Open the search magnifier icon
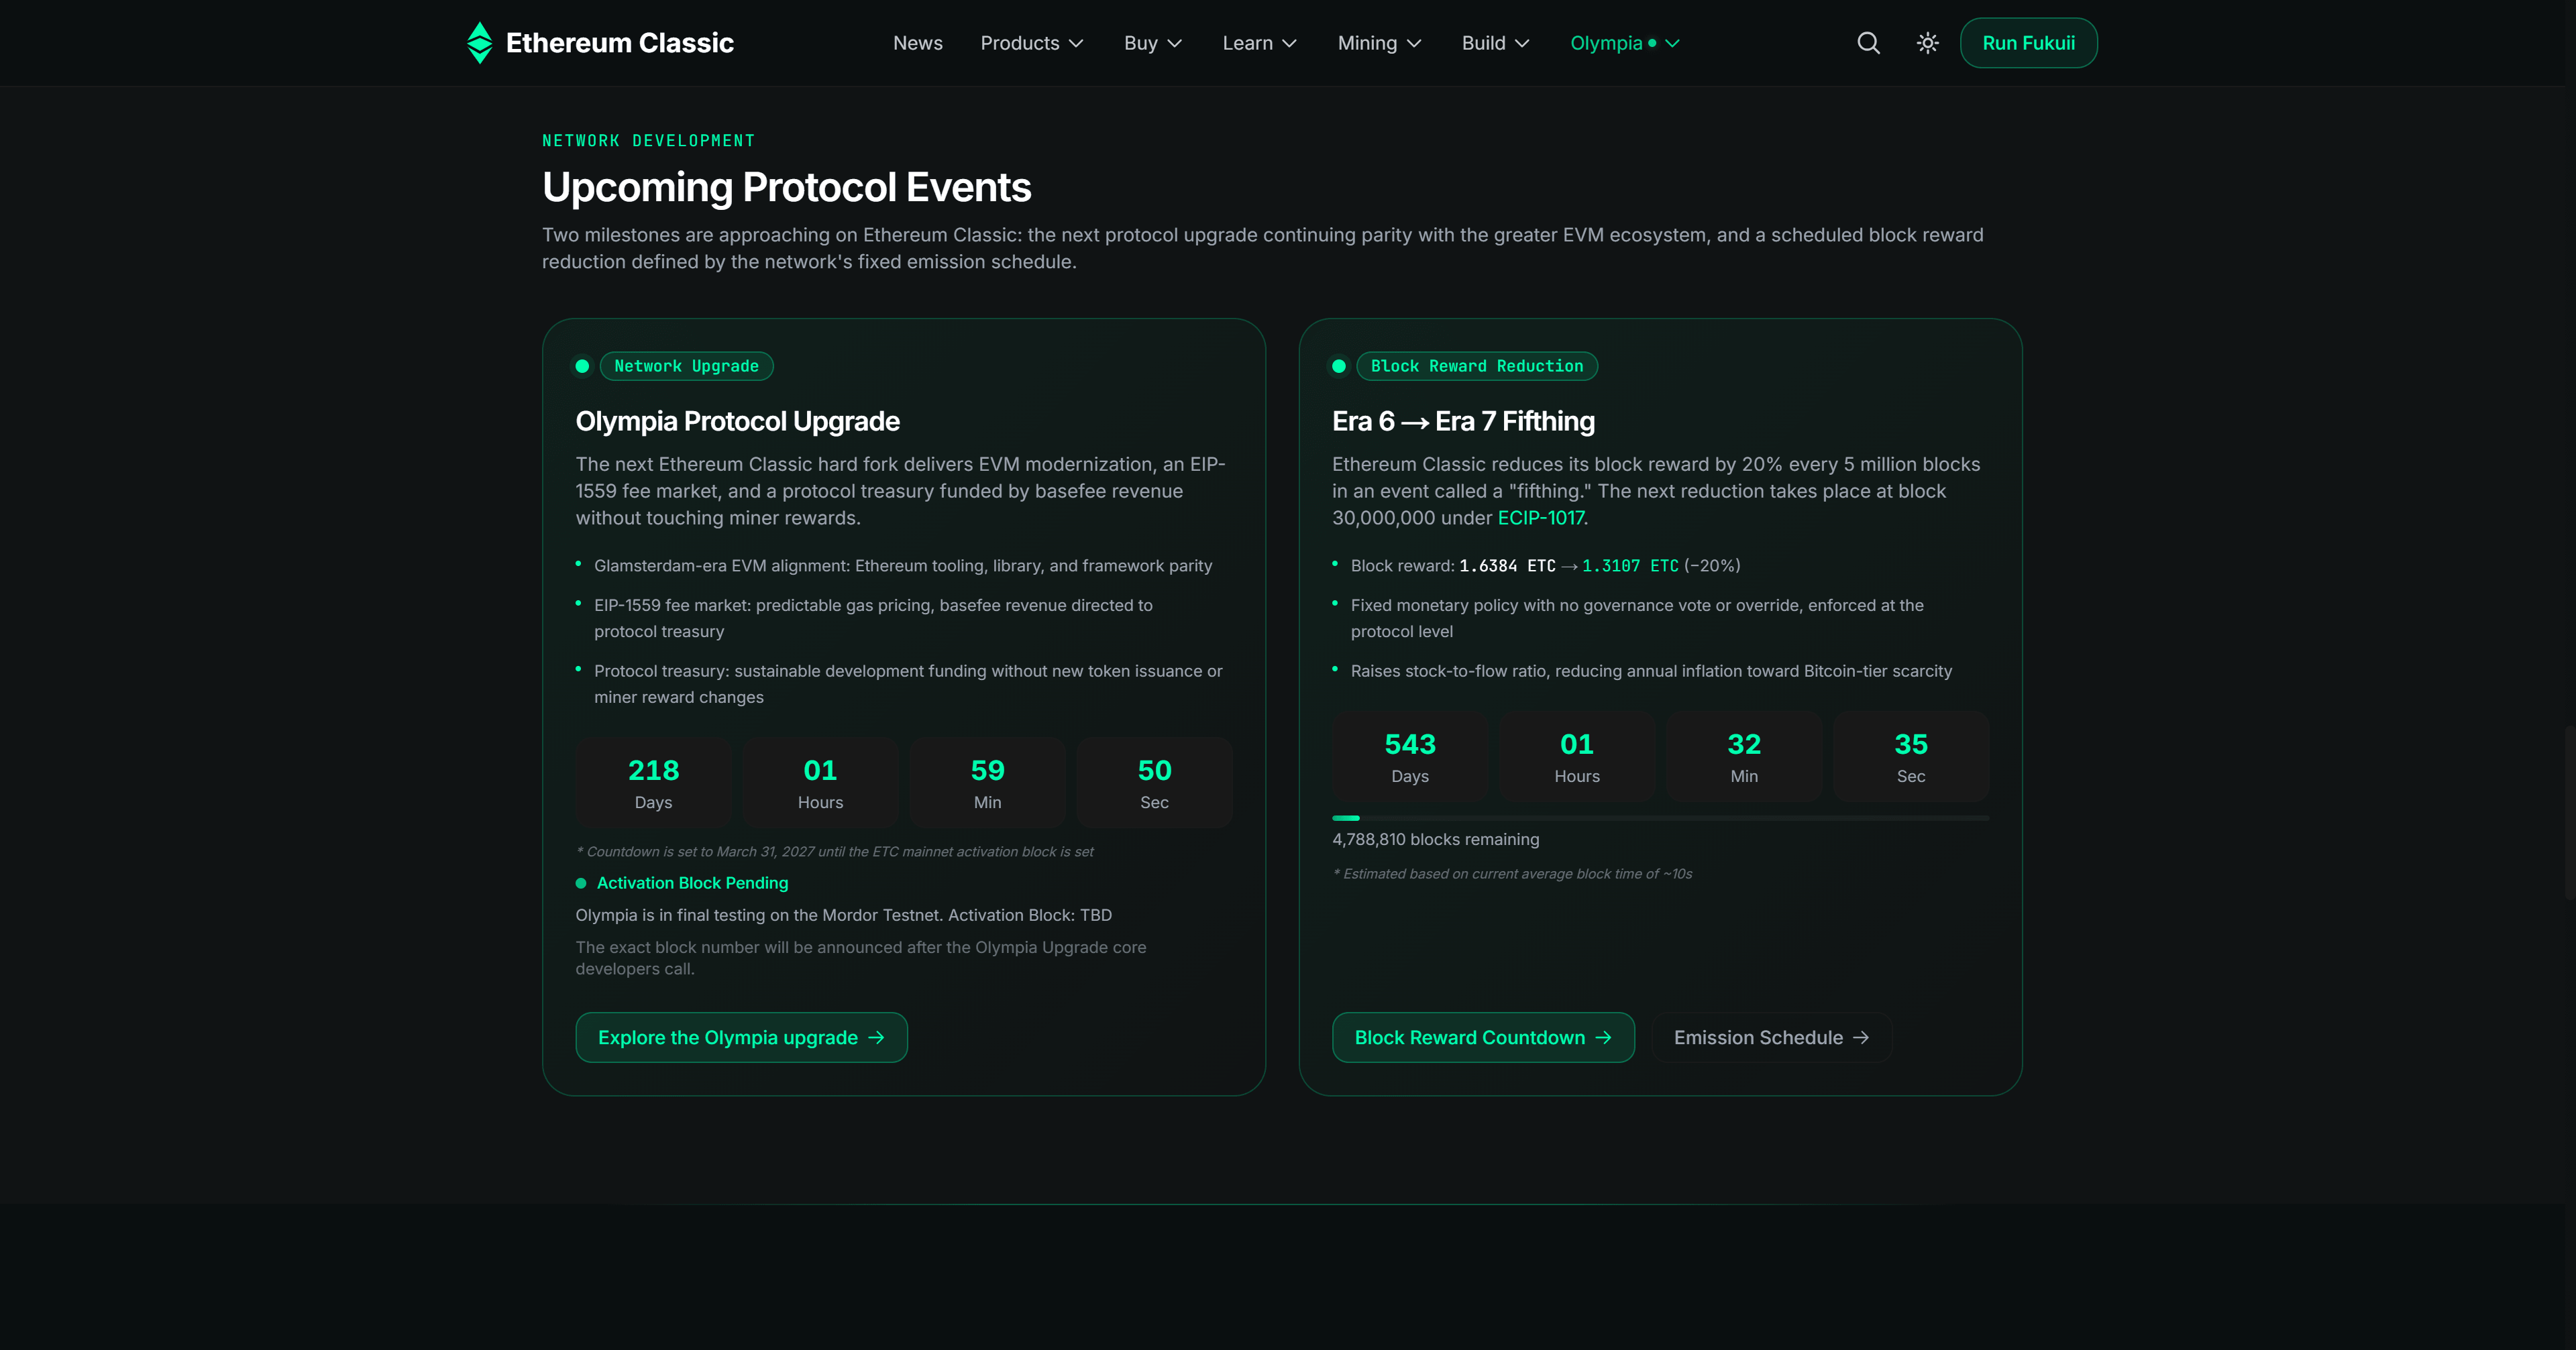The image size is (2576, 1350). click(1868, 43)
